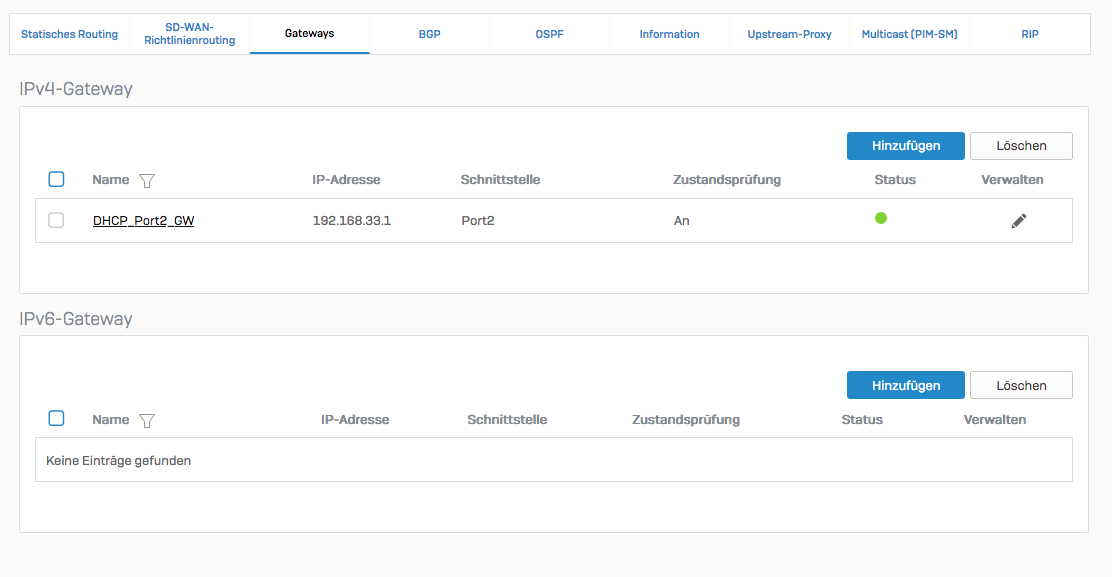
Task: Open the SD-WAN-Richtlinienrouting tab
Action: [189, 34]
